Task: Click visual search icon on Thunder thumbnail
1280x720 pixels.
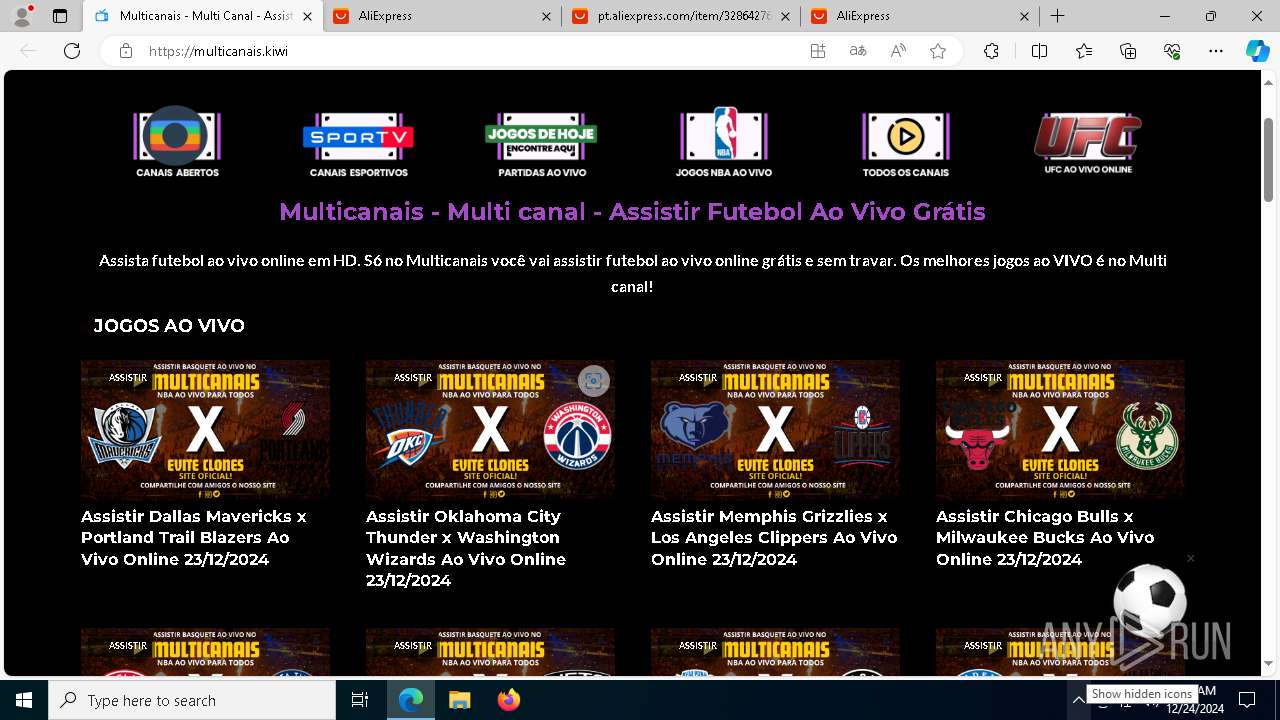Action: click(594, 381)
